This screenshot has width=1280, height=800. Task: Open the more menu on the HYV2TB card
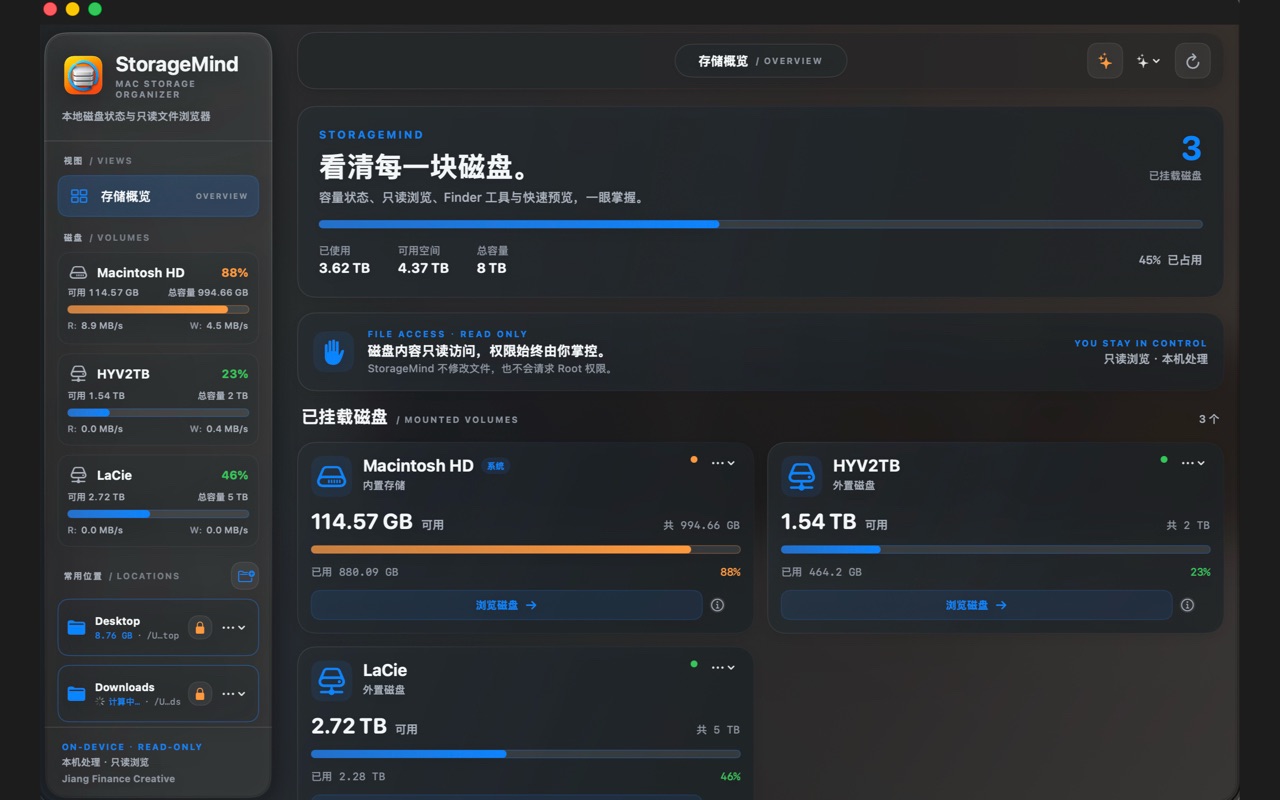(1193, 463)
